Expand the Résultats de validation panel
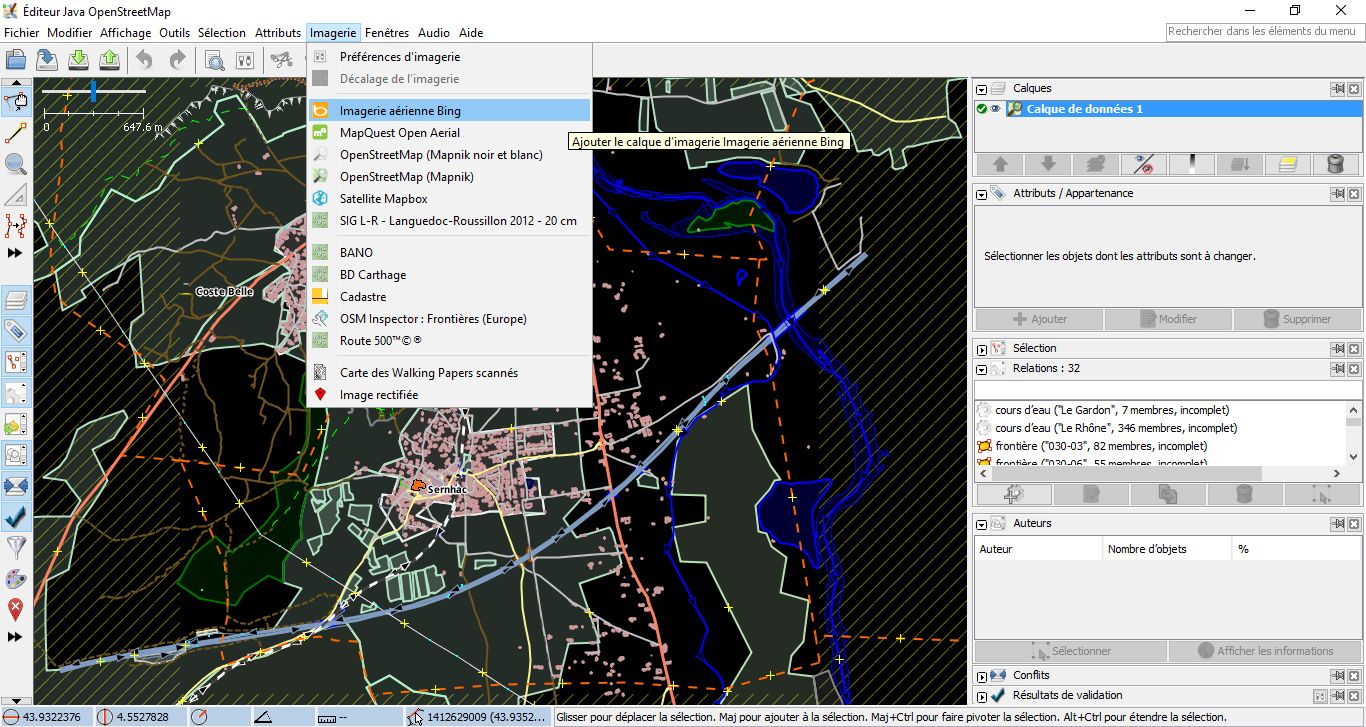 (x=982, y=696)
